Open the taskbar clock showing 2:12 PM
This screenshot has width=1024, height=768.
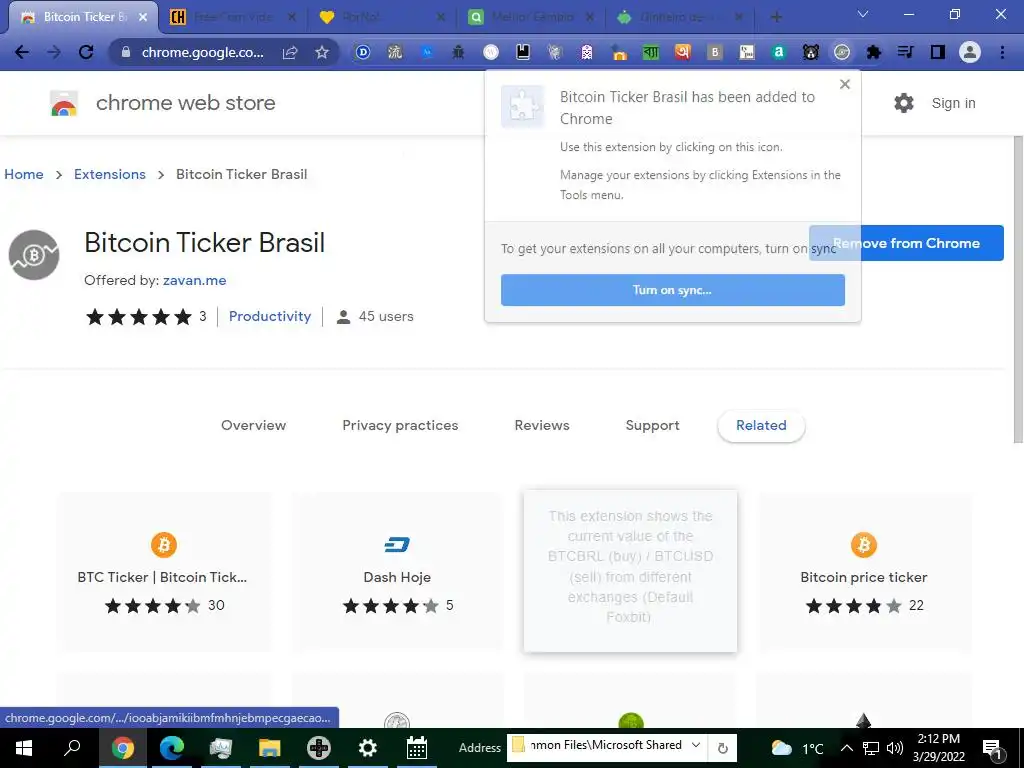938,748
